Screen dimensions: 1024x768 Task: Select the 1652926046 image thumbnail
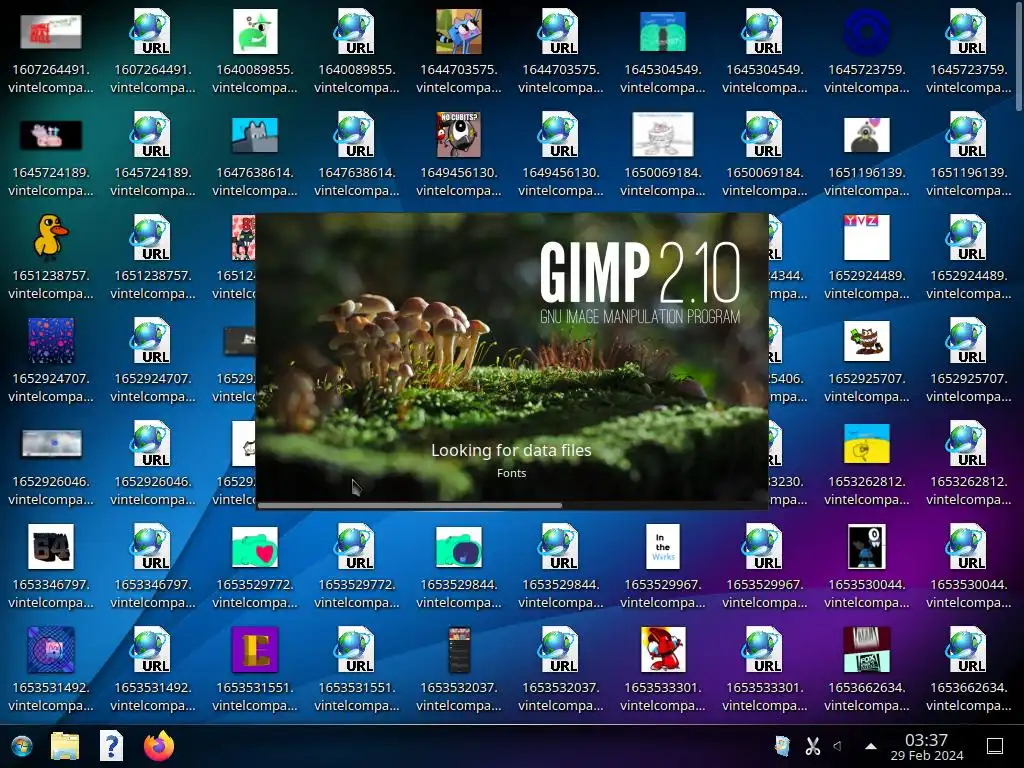point(51,443)
